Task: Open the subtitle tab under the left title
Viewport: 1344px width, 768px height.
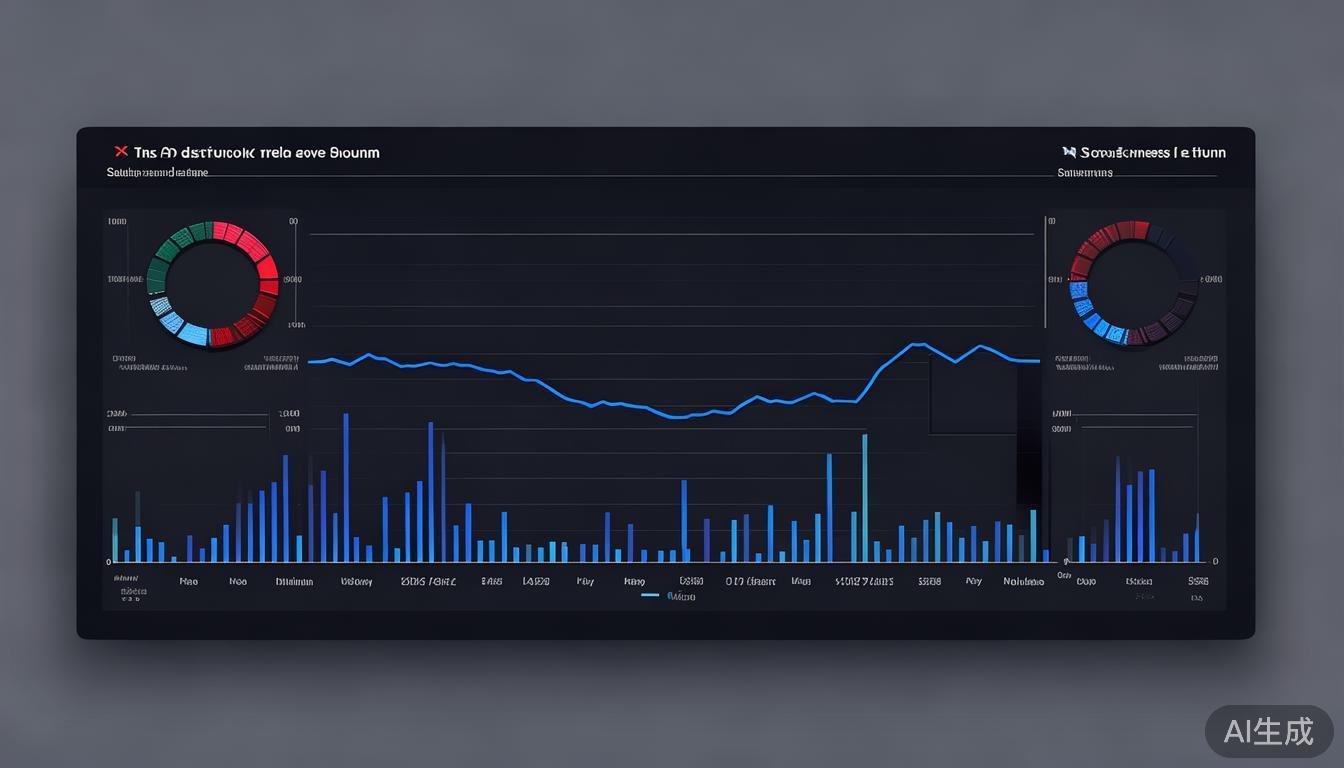Action: 157,173
